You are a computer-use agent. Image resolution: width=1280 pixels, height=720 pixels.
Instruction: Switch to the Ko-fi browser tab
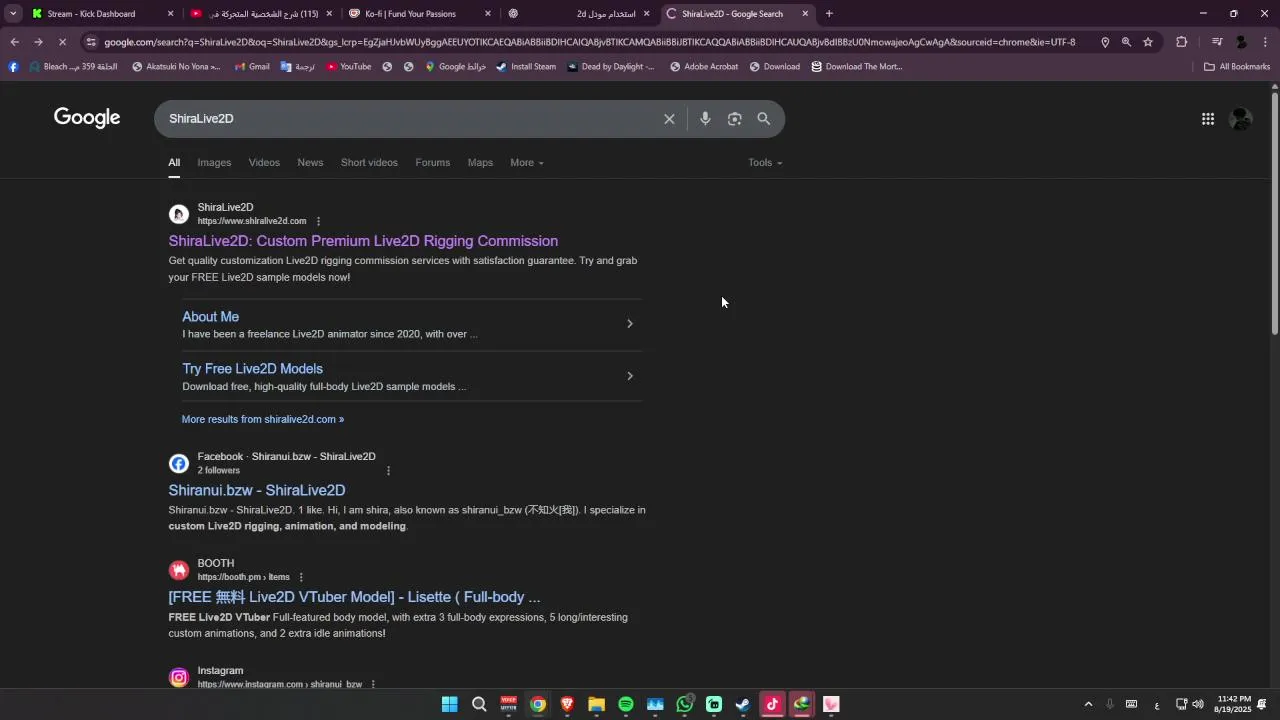418,14
